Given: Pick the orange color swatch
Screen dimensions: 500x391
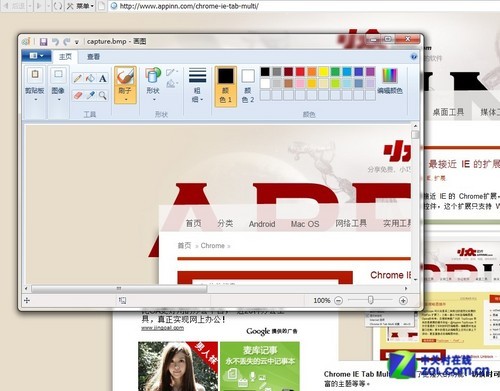Looking at the screenshot, I should pyautogui.click(x=312, y=72).
